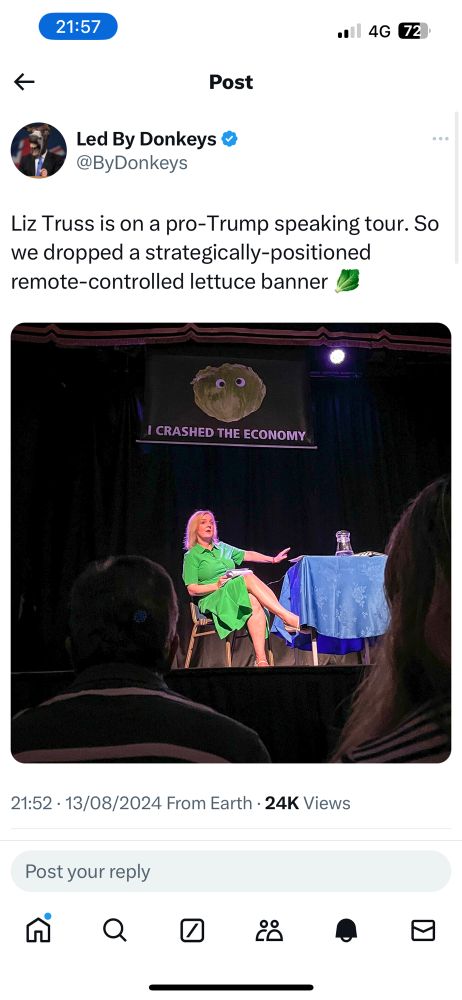Tap the blue verified badge

point(230,138)
